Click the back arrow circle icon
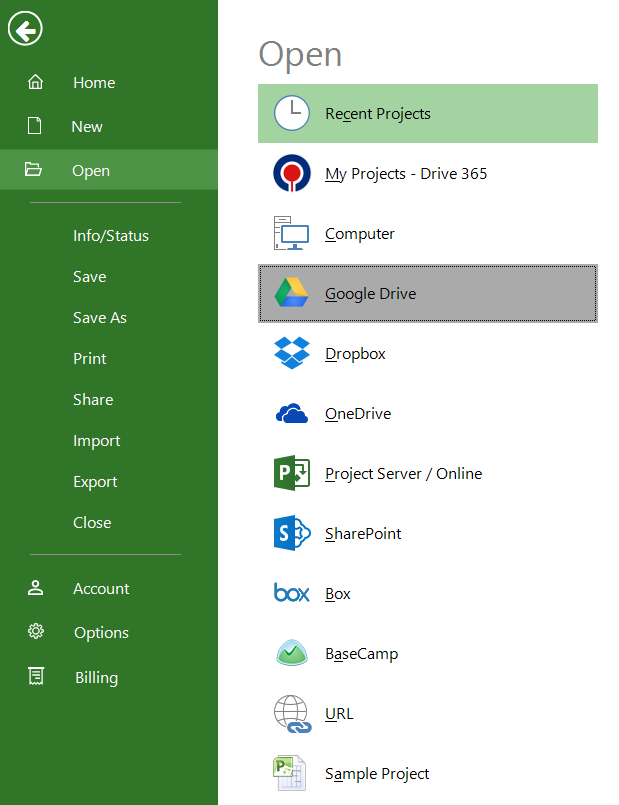Image resolution: width=619 pixels, height=805 pixels. (25, 28)
